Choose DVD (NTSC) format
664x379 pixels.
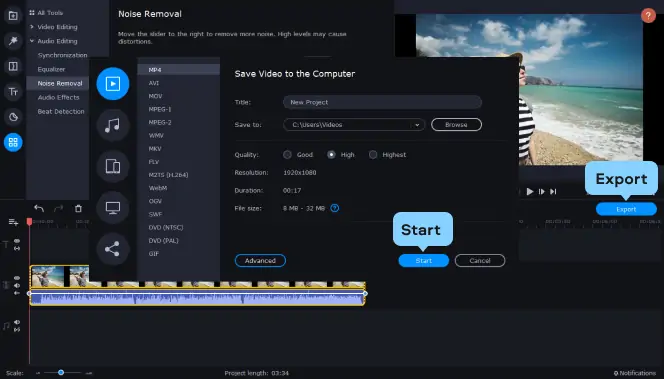(x=166, y=227)
